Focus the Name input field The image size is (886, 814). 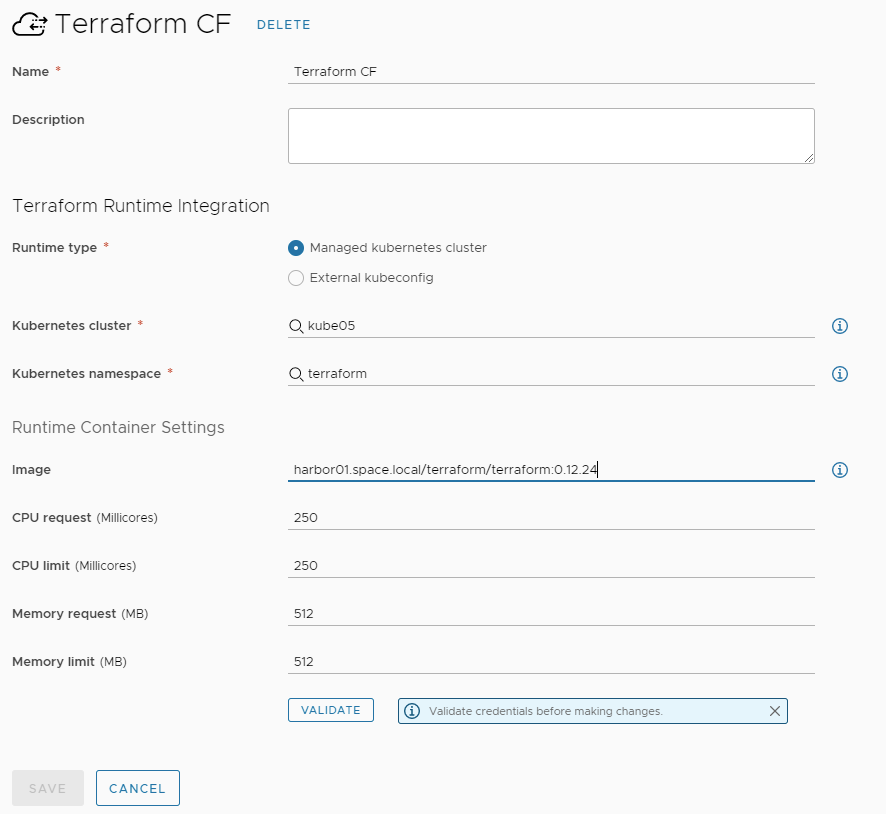[551, 72]
